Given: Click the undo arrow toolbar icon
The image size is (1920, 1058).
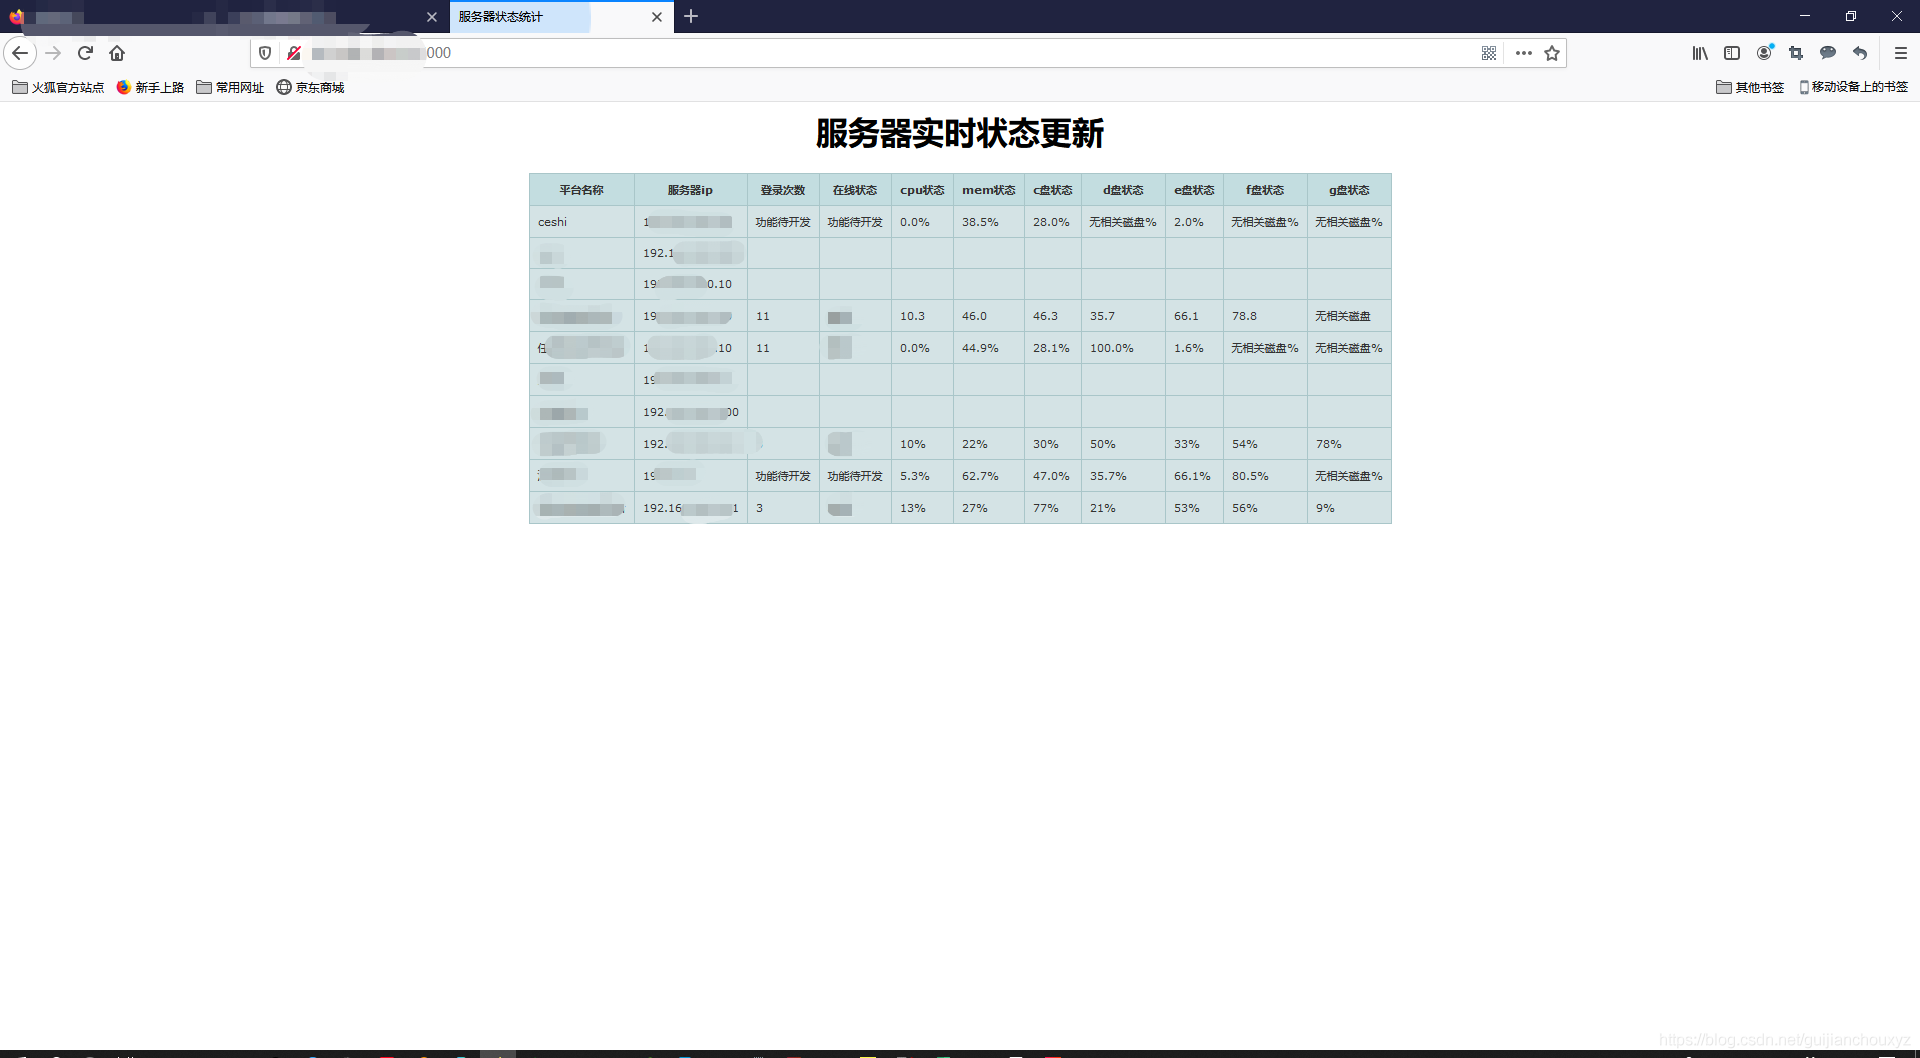Looking at the screenshot, I should tap(1860, 53).
